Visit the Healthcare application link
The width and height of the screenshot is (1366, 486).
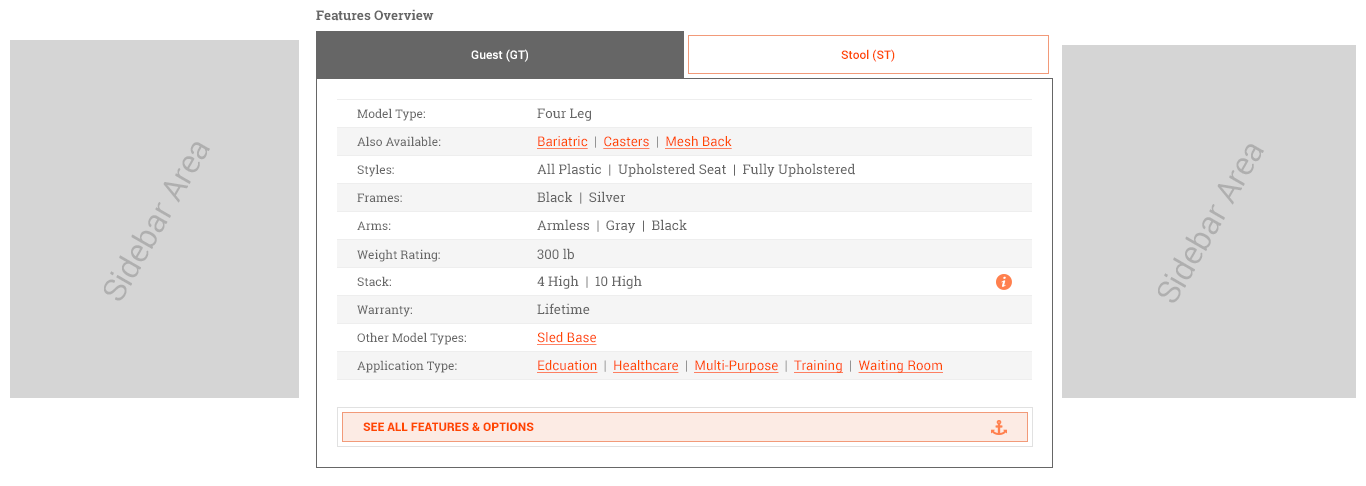646,366
